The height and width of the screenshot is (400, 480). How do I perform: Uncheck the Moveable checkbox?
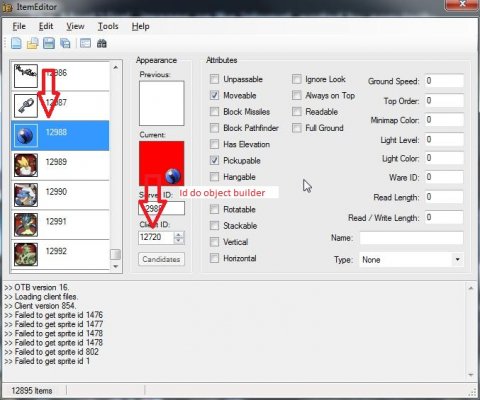[214, 95]
